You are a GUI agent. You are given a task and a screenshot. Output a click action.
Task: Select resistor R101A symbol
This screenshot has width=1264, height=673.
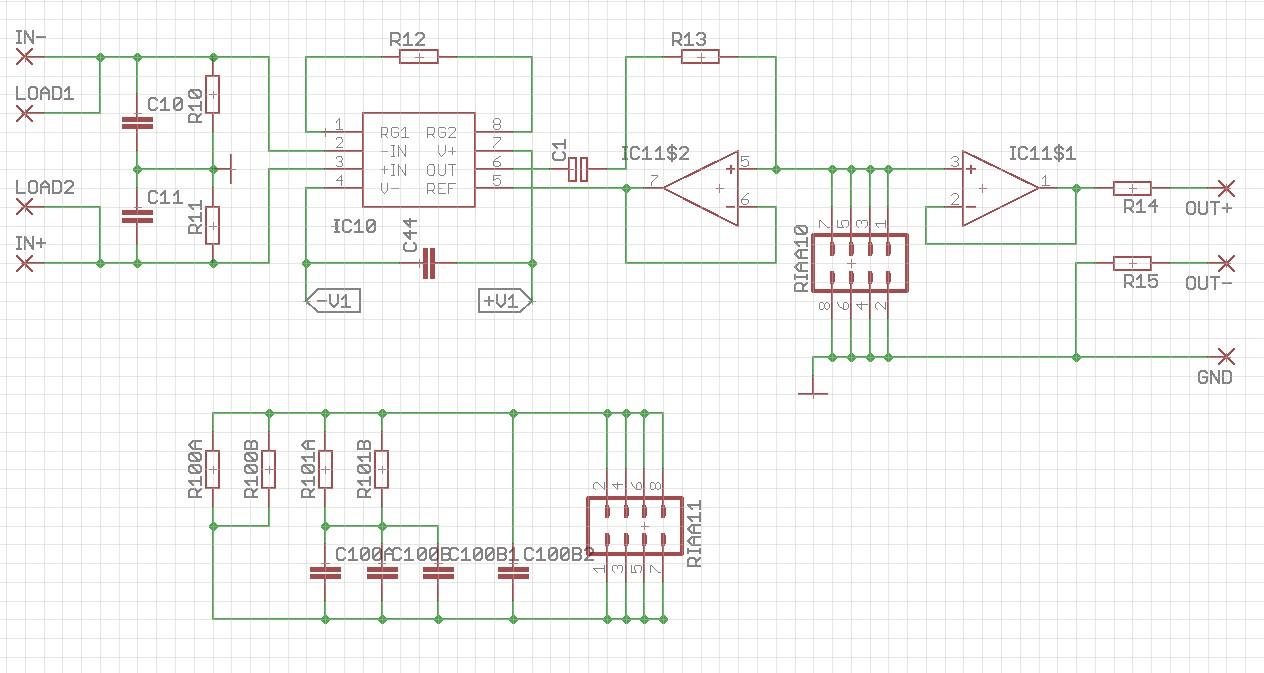325,470
